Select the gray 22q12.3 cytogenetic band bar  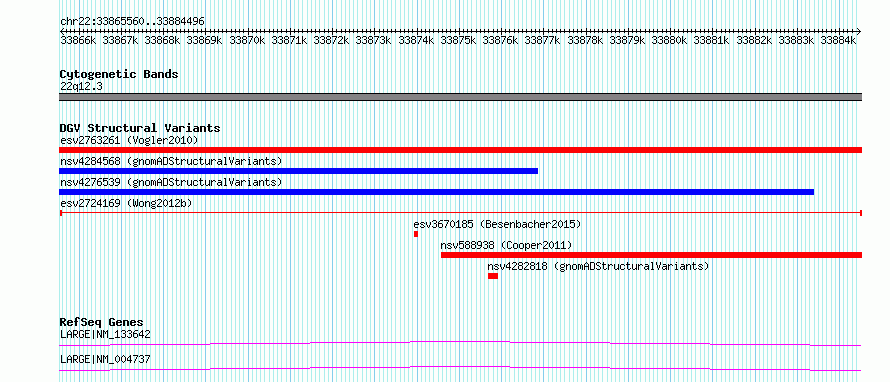tap(460, 97)
